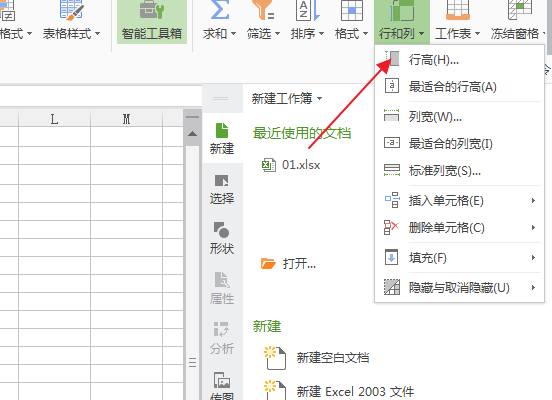Select 选择 in the side panel
Viewport: 552px width, 400px height.
point(222,189)
